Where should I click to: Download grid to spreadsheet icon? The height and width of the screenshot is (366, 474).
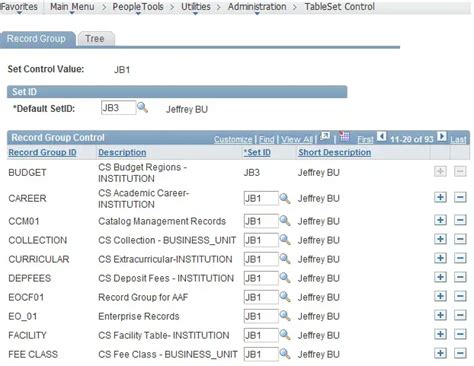345,136
